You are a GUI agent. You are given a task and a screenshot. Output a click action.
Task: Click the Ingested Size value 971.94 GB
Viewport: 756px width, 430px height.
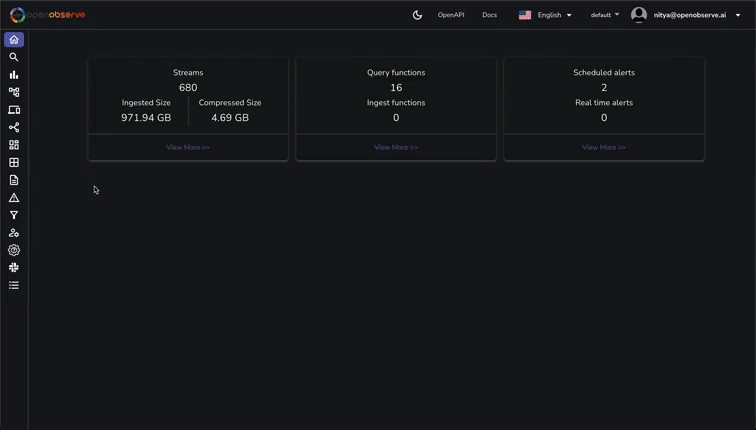click(146, 118)
